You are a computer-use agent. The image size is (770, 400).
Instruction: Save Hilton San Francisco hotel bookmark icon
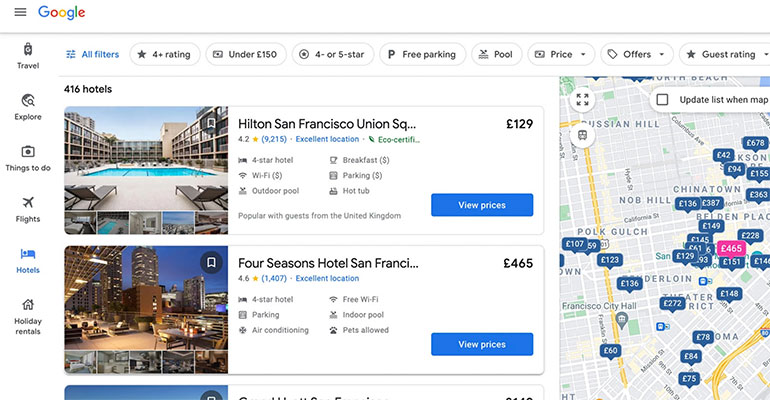coord(211,123)
